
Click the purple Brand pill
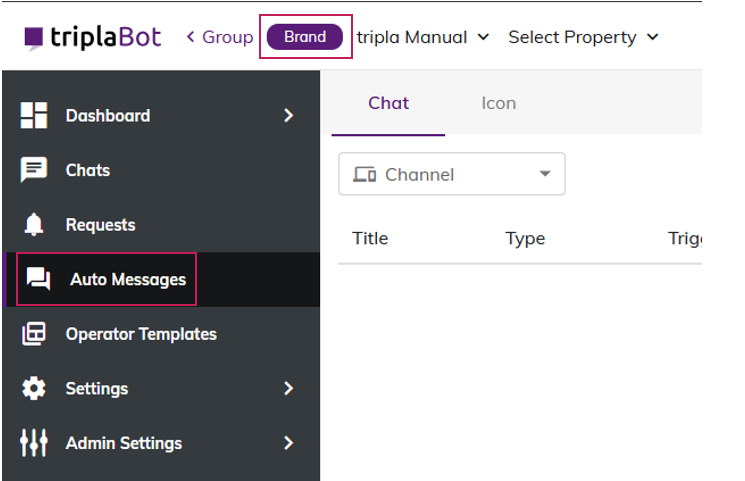[305, 37]
